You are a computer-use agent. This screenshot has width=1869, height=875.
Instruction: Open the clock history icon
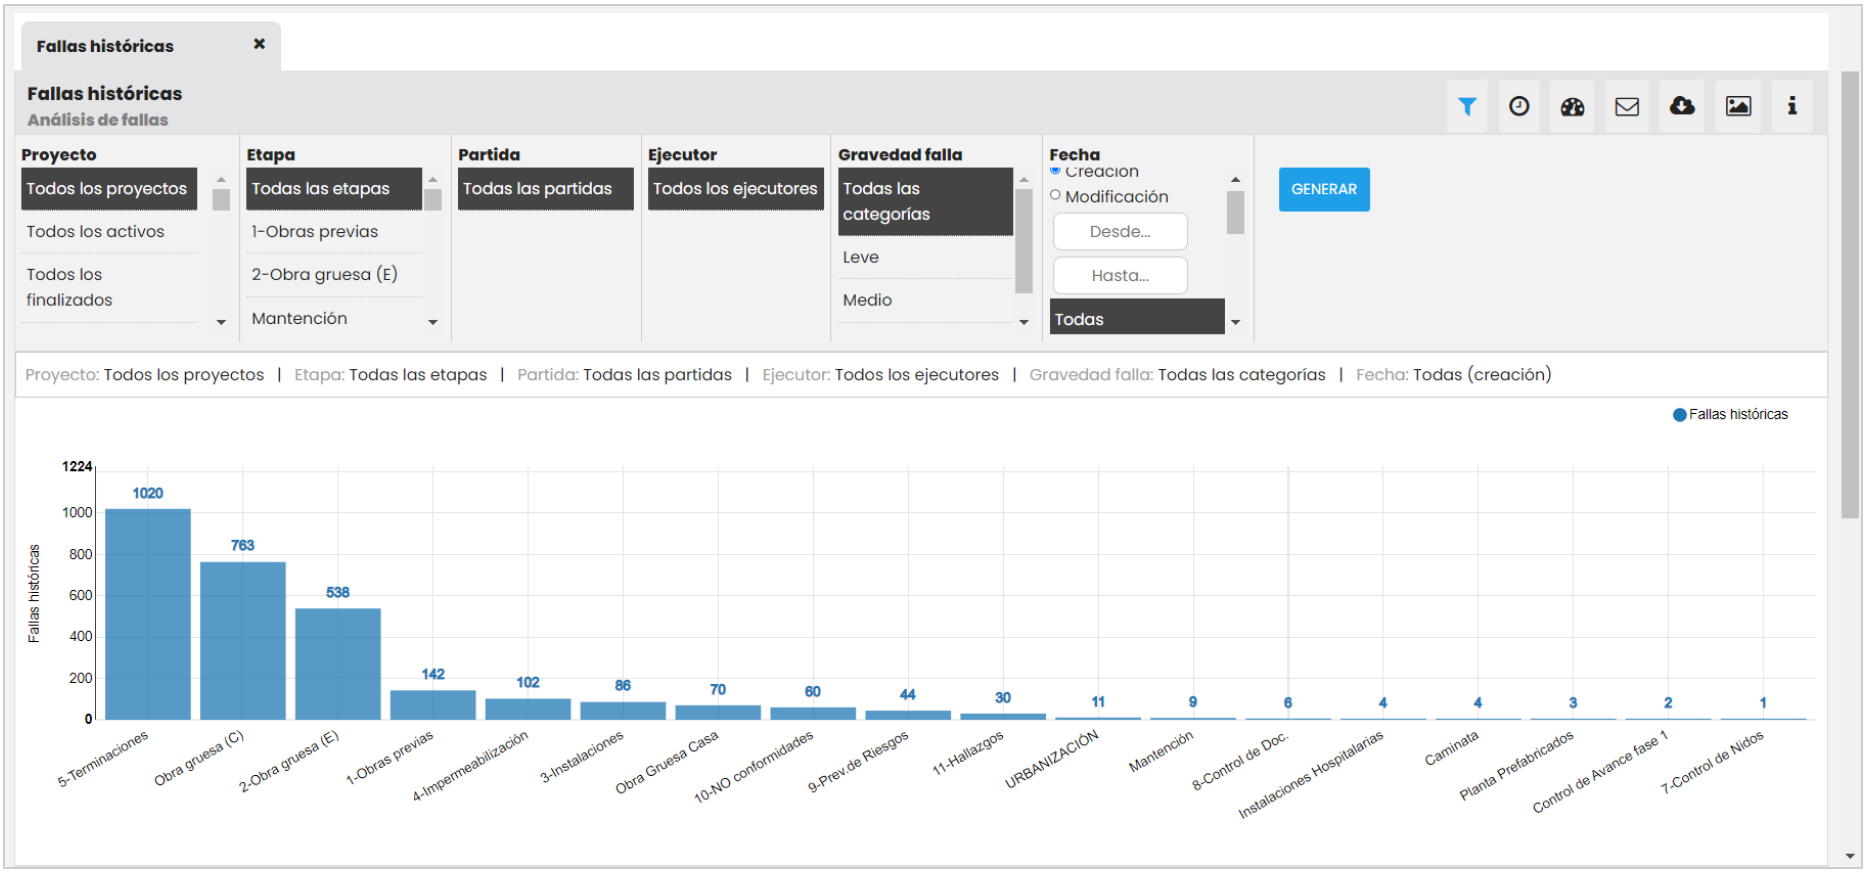pyautogui.click(x=1519, y=106)
